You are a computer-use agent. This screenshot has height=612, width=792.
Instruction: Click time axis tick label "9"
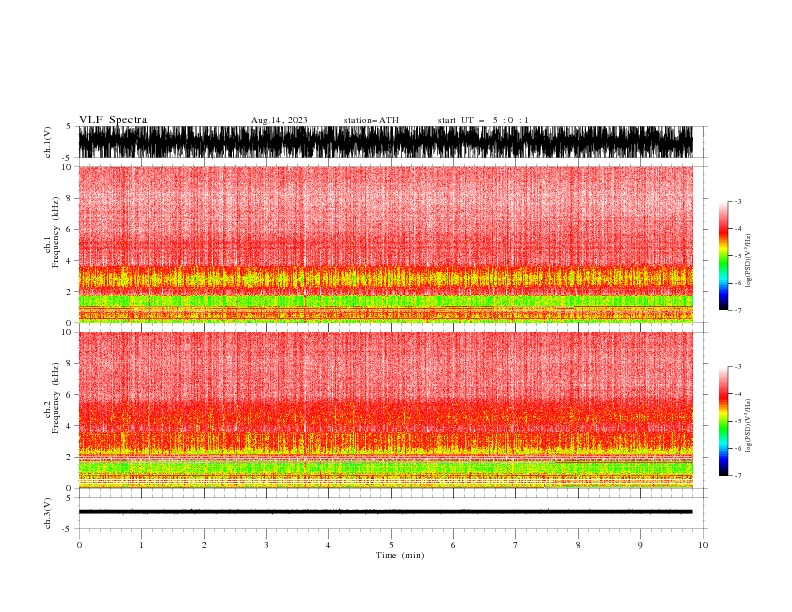[x=640, y=545]
